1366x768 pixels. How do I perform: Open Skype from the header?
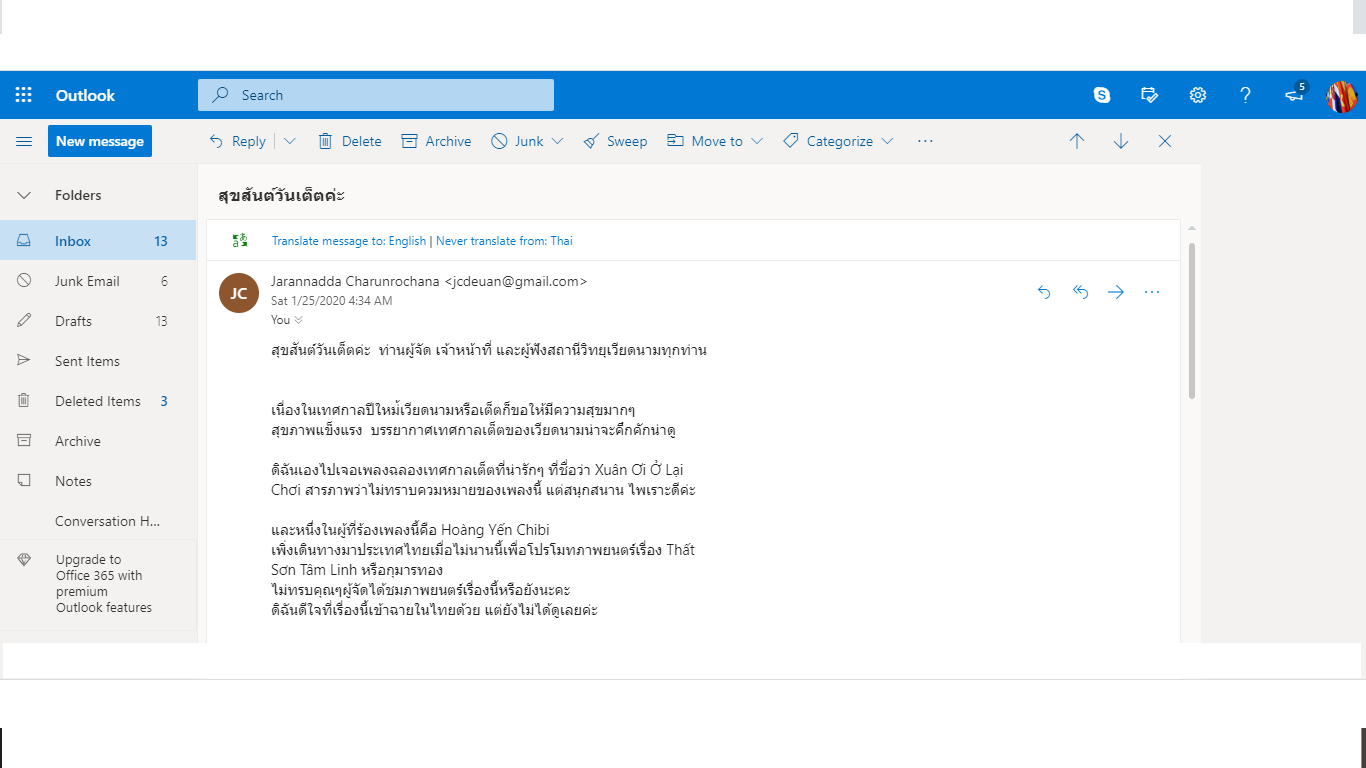click(x=1102, y=95)
